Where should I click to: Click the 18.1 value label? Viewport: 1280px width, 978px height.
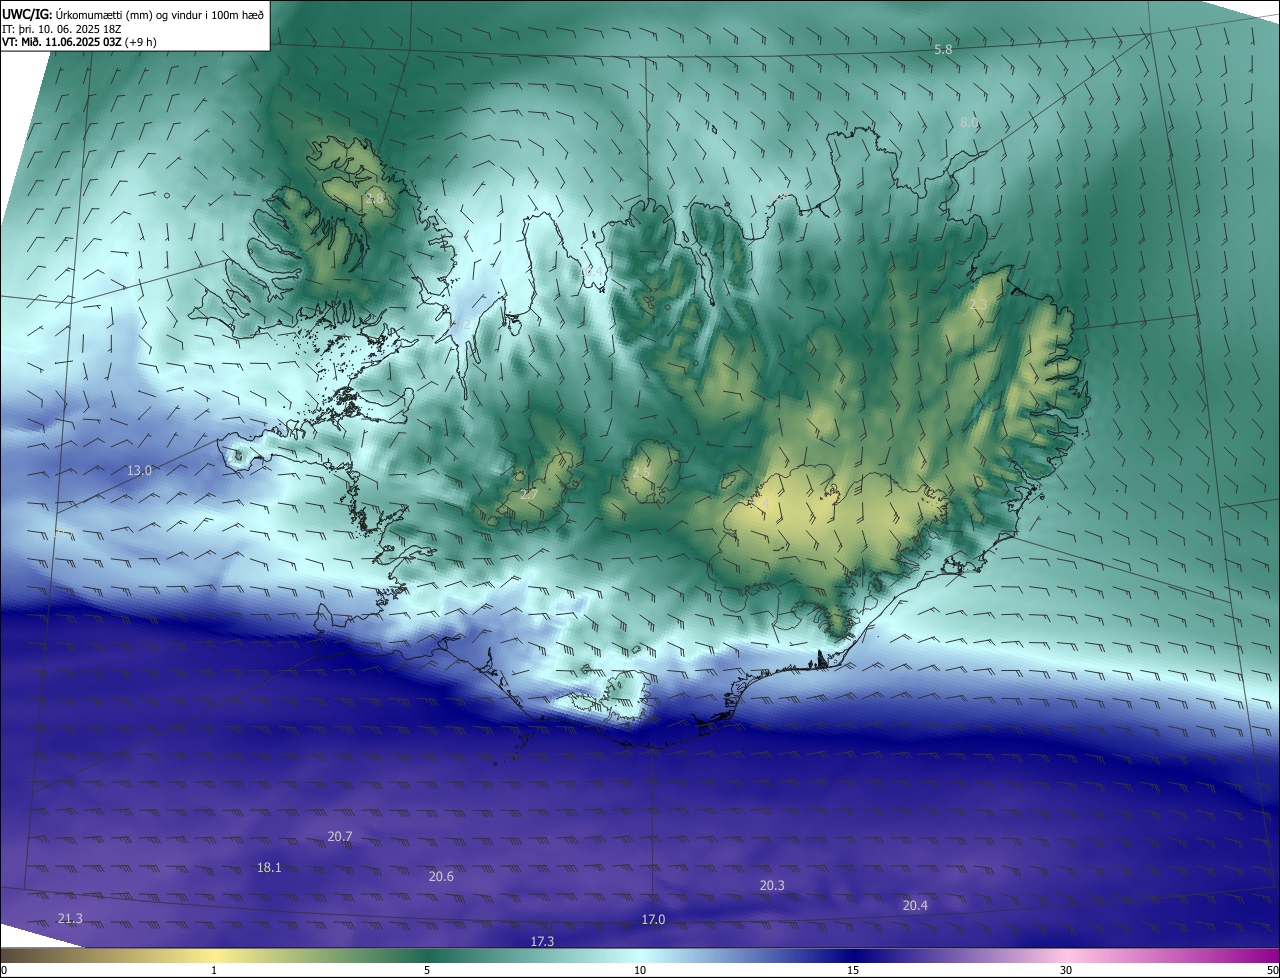pyautogui.click(x=269, y=867)
